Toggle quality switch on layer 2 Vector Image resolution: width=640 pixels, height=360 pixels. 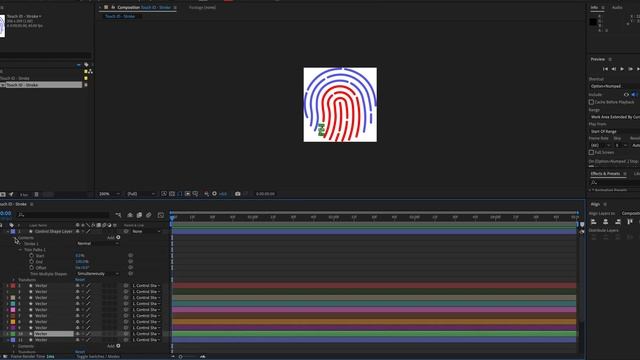pos(88,286)
